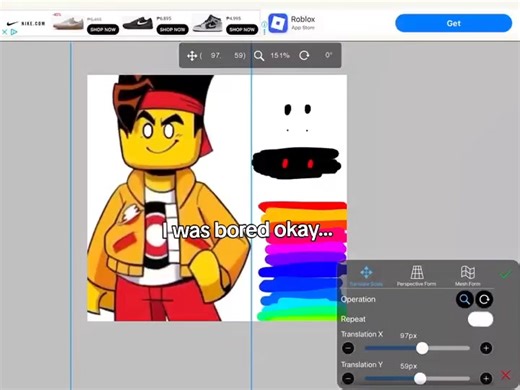520x390 pixels.
Task: Confirm transform with green checkmark
Action: [506, 275]
